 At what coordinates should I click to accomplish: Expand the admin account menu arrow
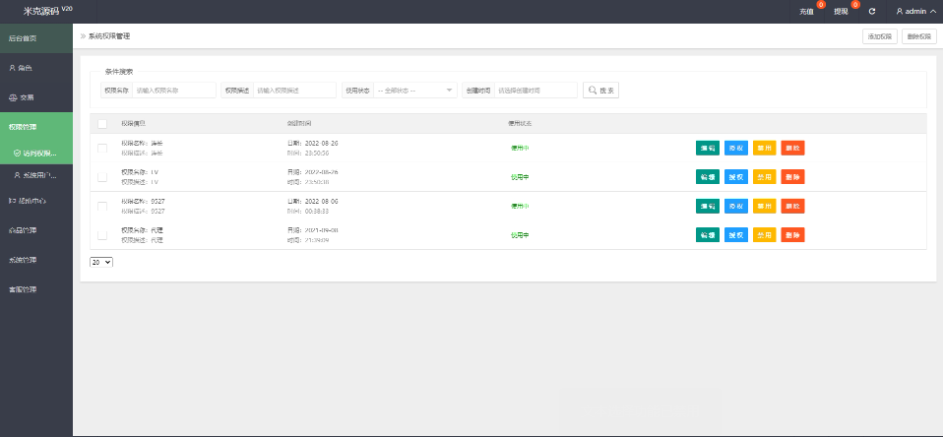[x=933, y=11]
